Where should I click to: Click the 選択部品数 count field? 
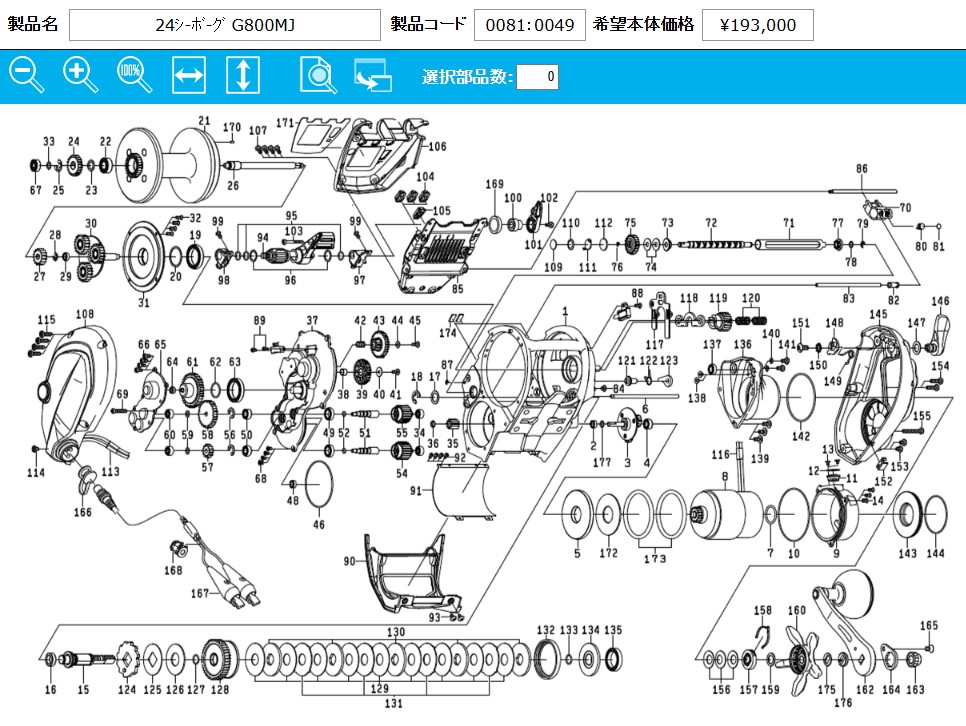coord(537,77)
